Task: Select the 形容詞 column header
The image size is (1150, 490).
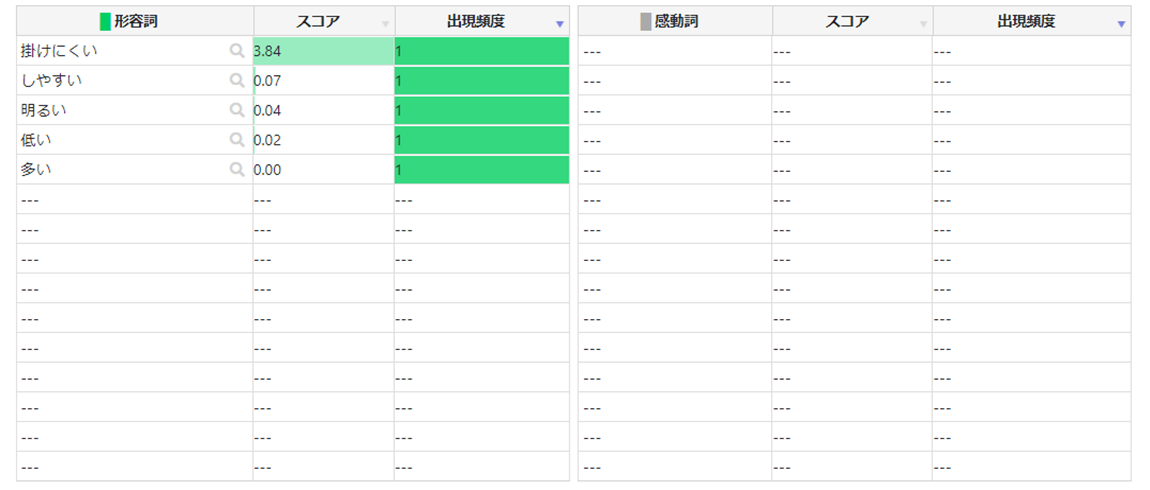Action: point(136,21)
